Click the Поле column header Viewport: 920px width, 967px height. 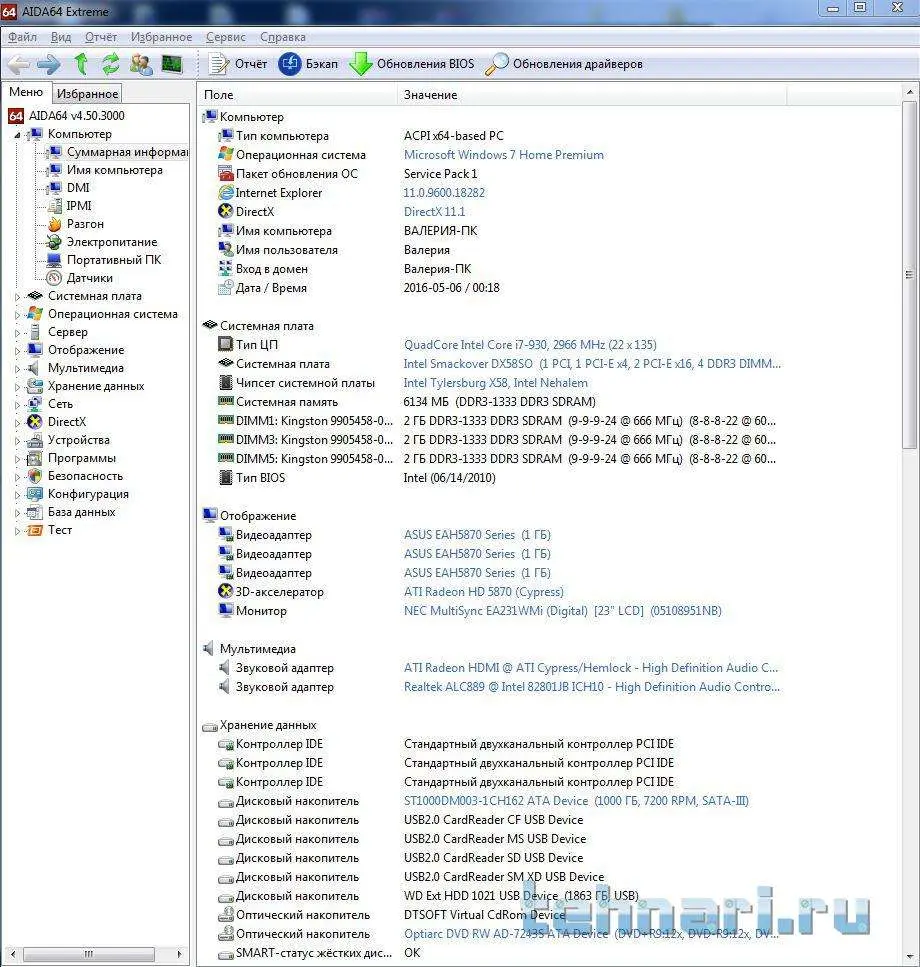point(297,95)
